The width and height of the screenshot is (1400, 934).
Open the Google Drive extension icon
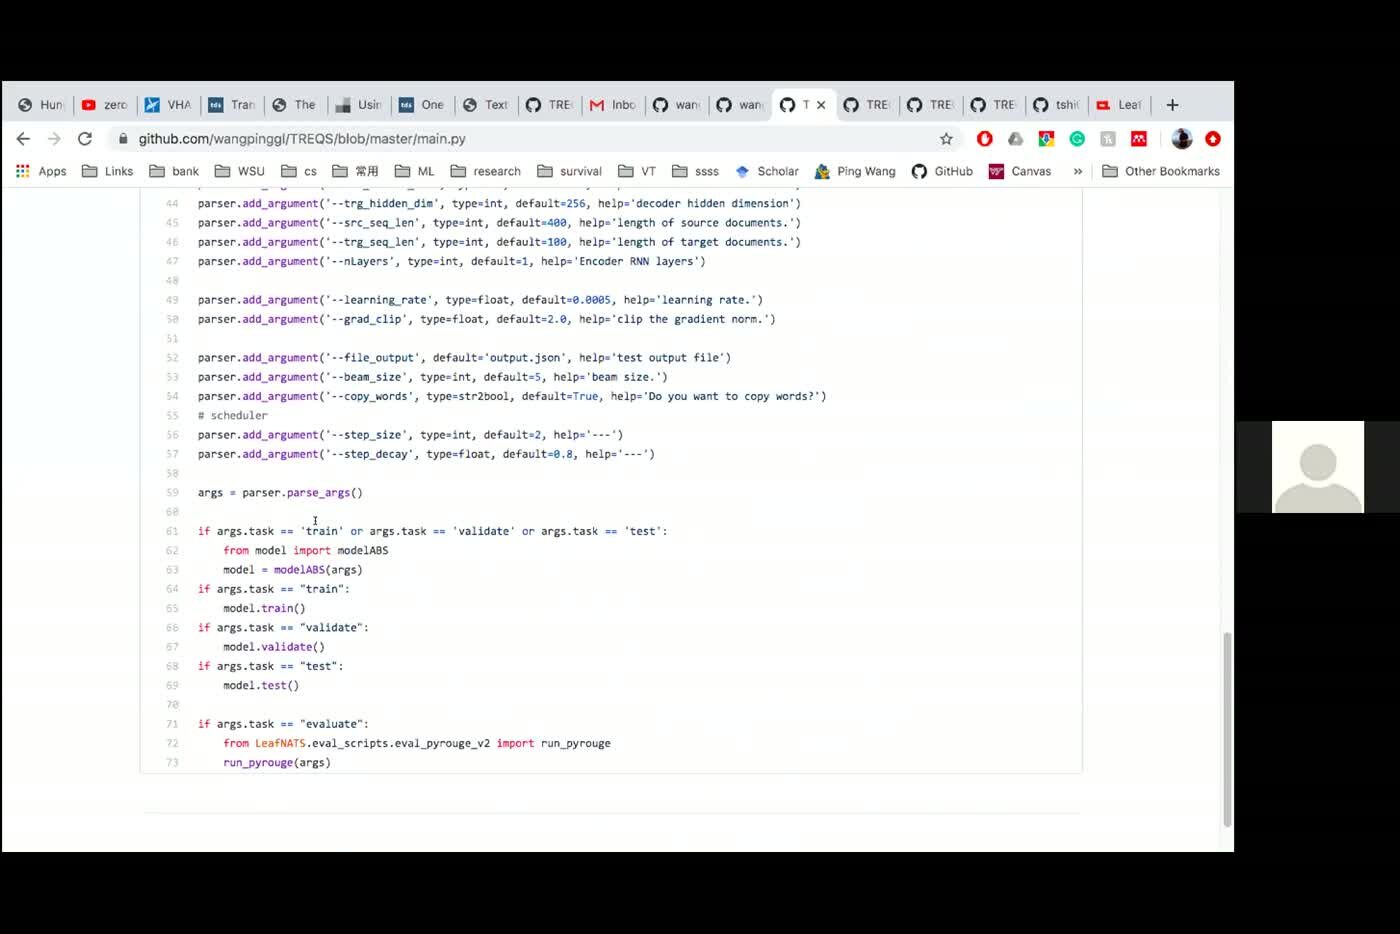tap(1015, 139)
